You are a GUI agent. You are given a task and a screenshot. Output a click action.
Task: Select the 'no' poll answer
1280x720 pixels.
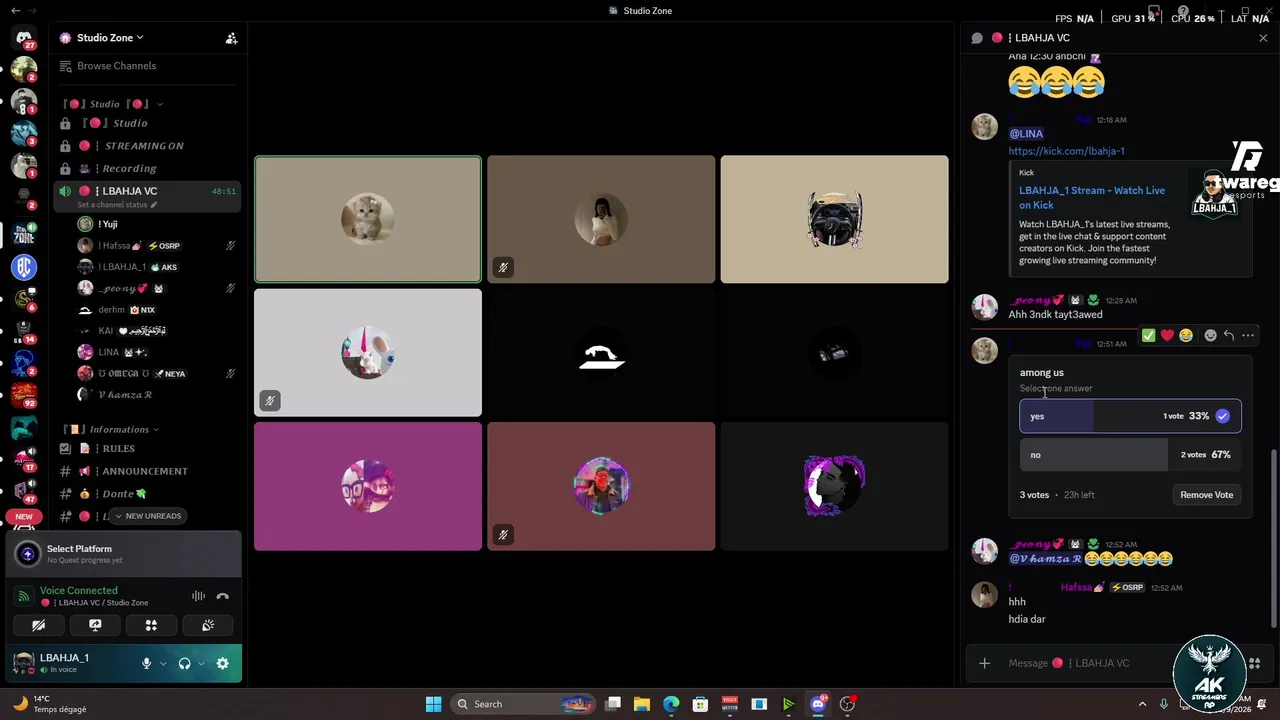click(x=1130, y=454)
